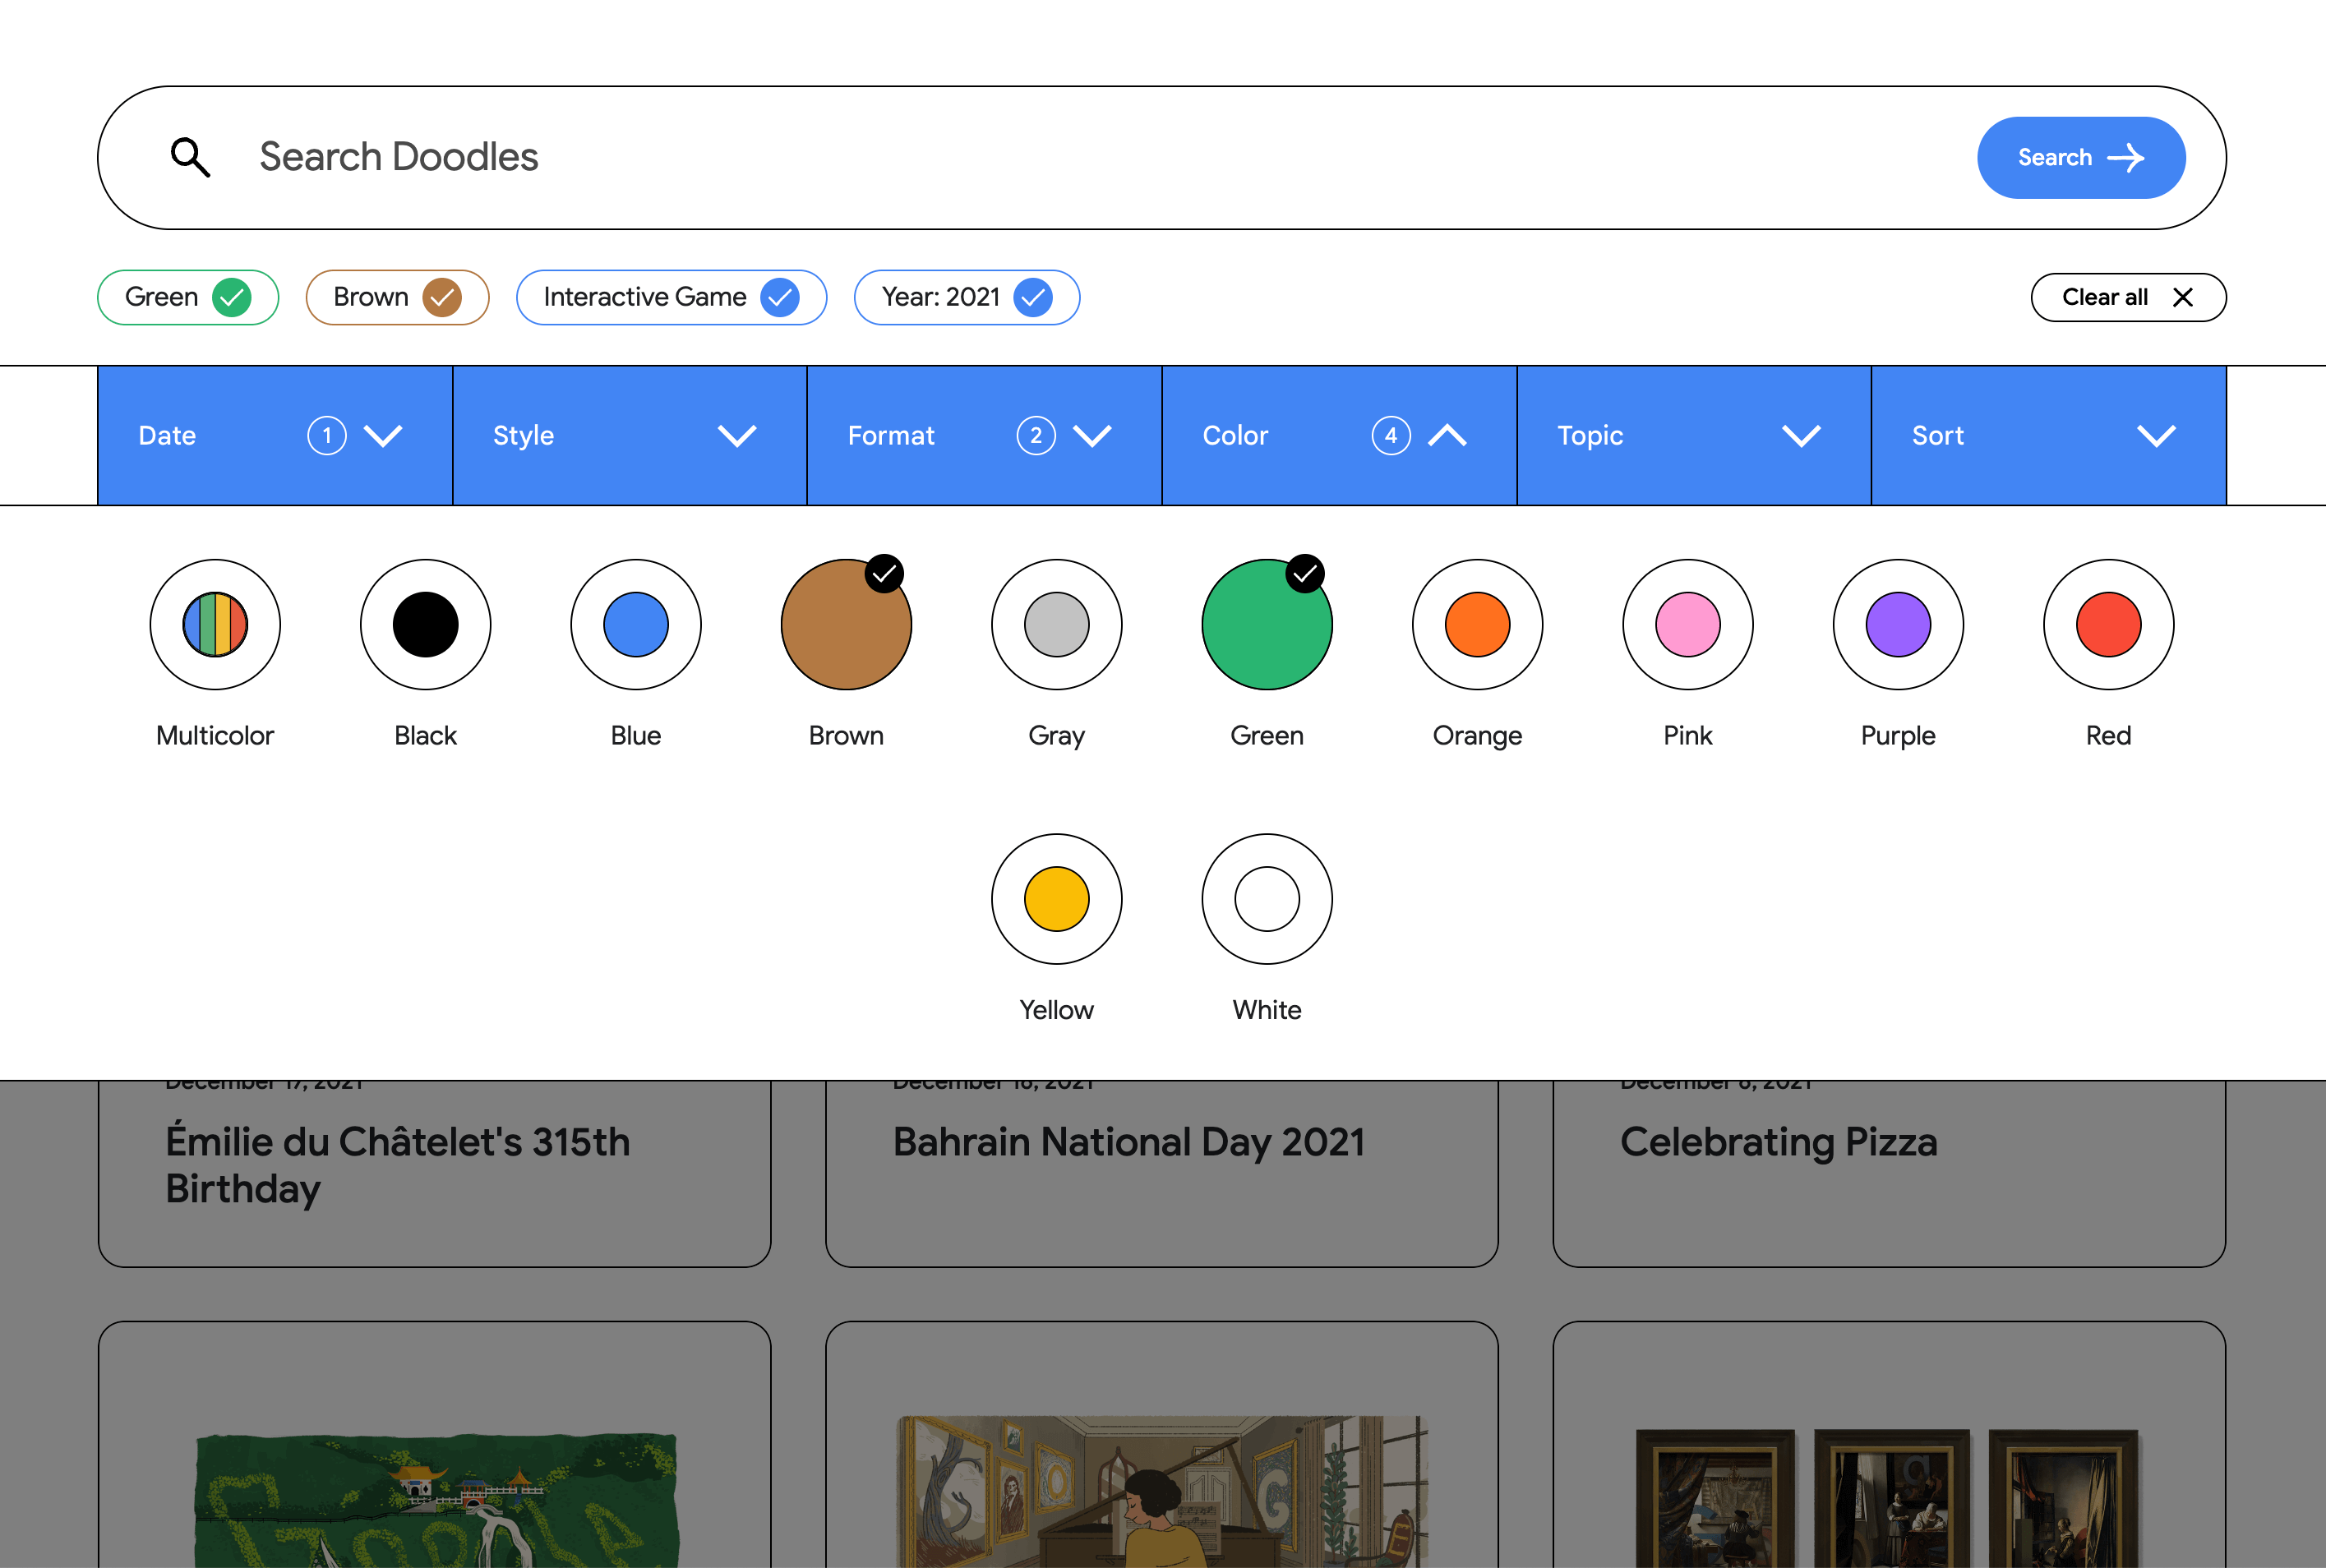Click the checkmark badge on Brown swatch
The image size is (2326, 1568).
click(x=884, y=573)
